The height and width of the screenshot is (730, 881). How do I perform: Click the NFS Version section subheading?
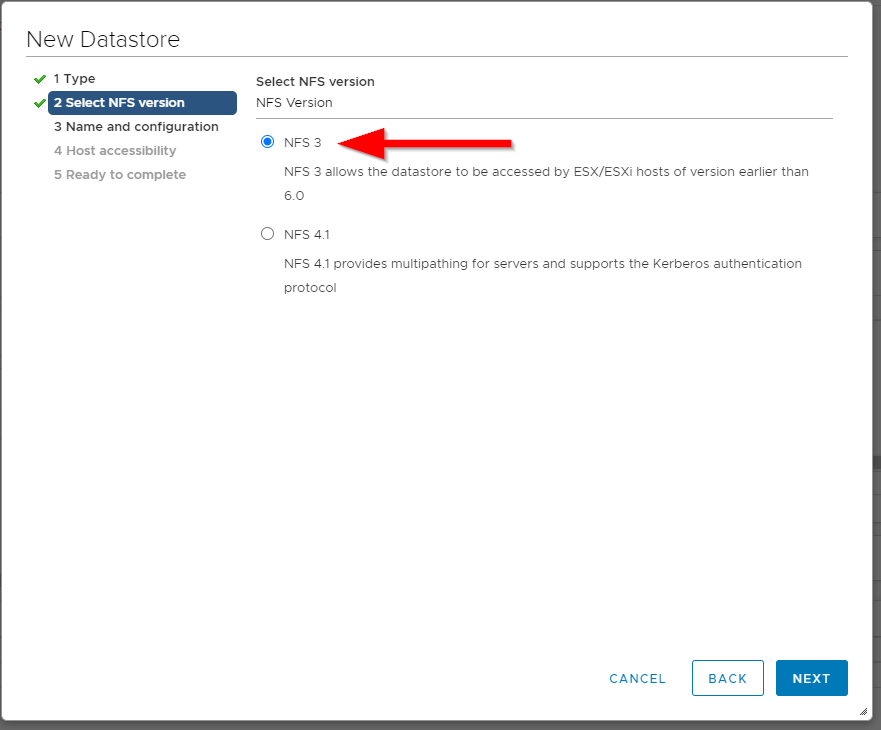pyautogui.click(x=294, y=103)
